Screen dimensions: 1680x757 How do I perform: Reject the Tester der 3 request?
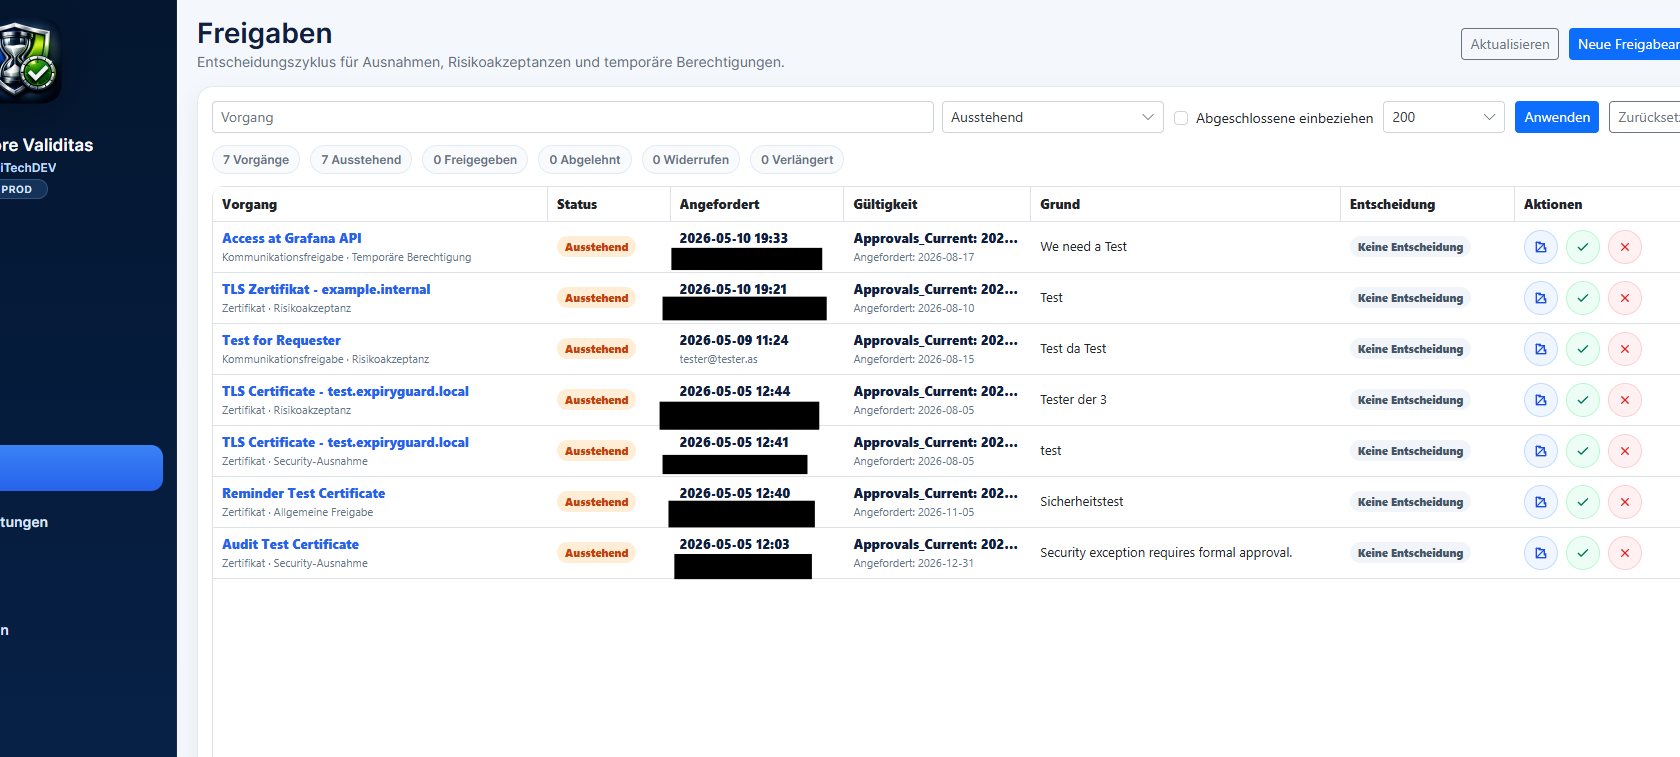(x=1625, y=400)
